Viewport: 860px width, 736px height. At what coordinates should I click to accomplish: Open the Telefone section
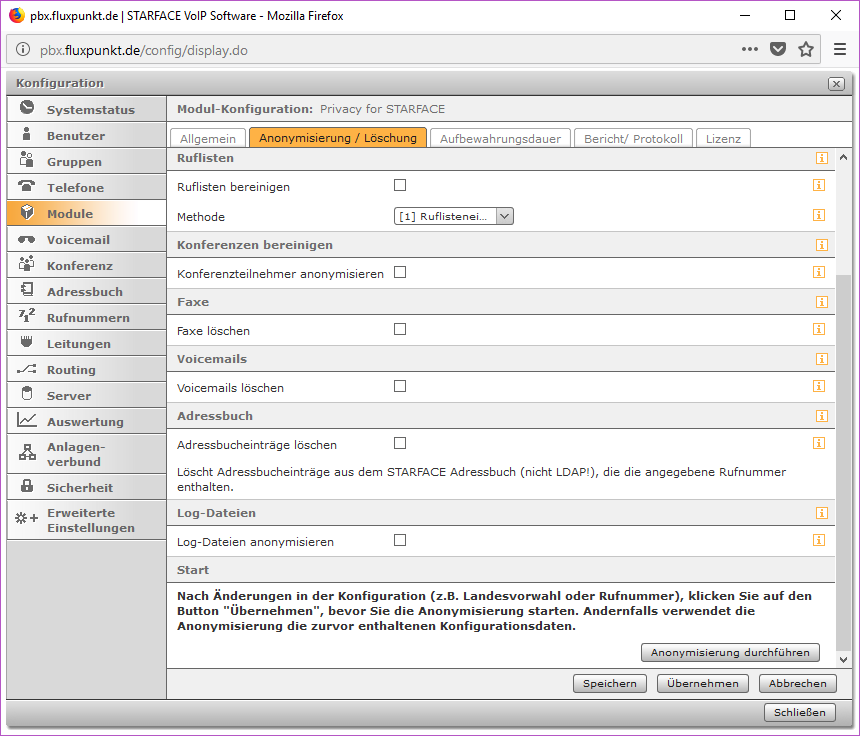coord(87,188)
